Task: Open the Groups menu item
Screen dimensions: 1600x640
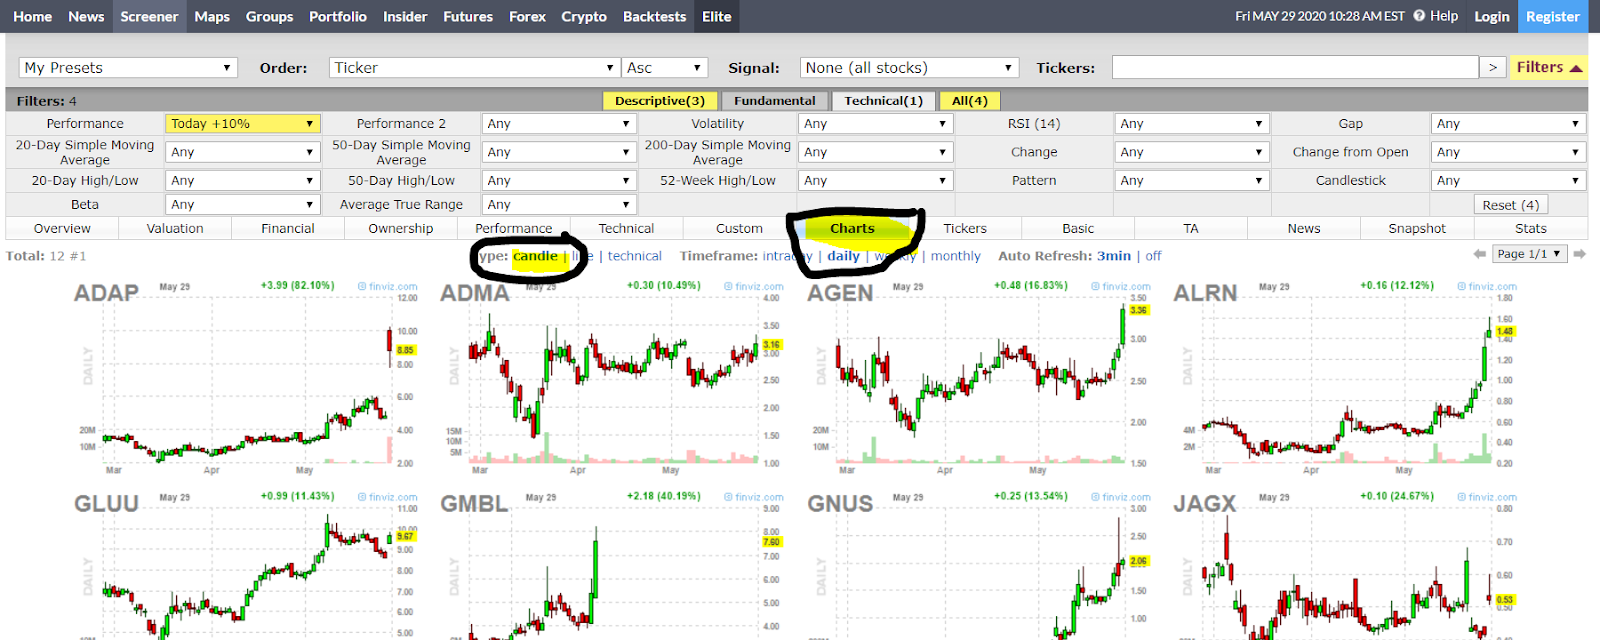Action: 270,16
